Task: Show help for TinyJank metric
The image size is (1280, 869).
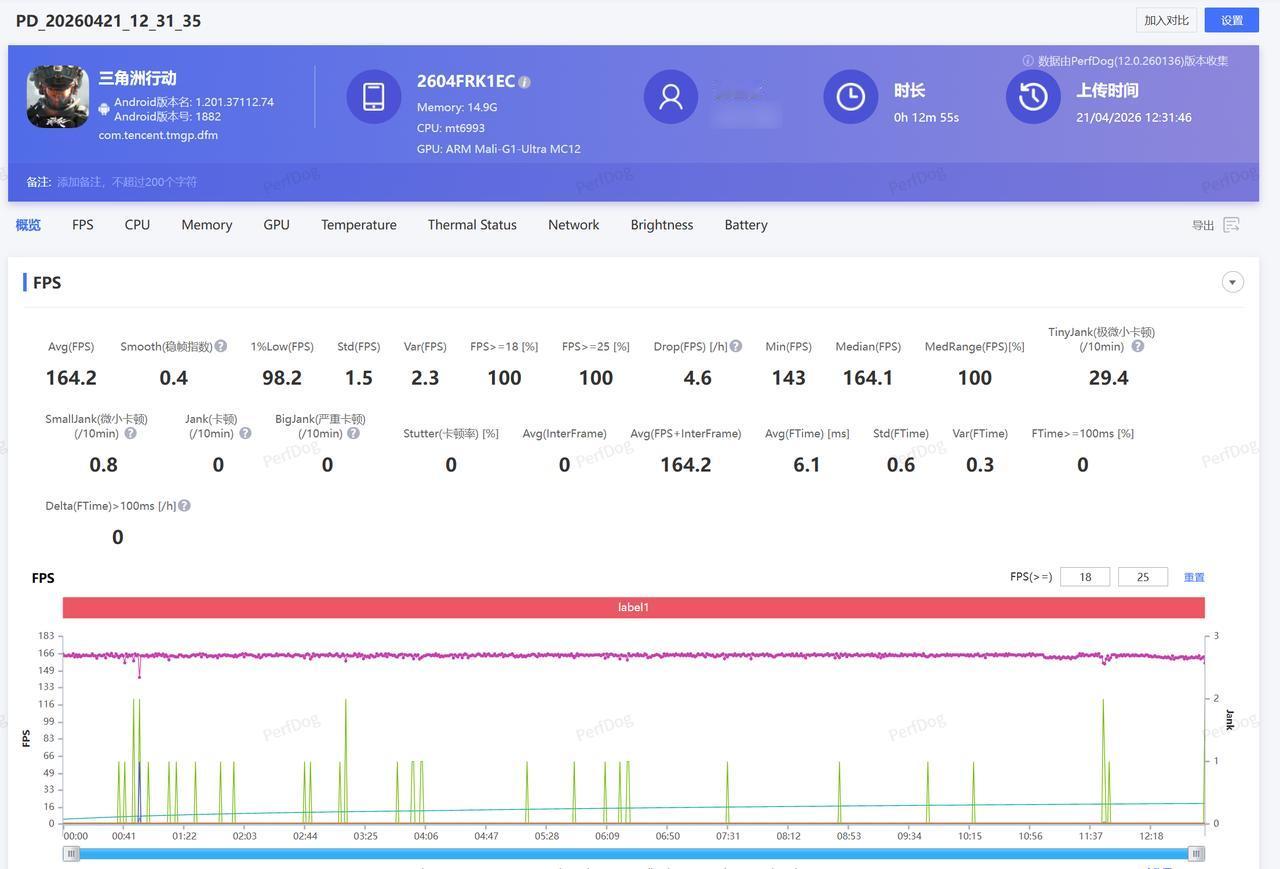Action: pos(1137,346)
